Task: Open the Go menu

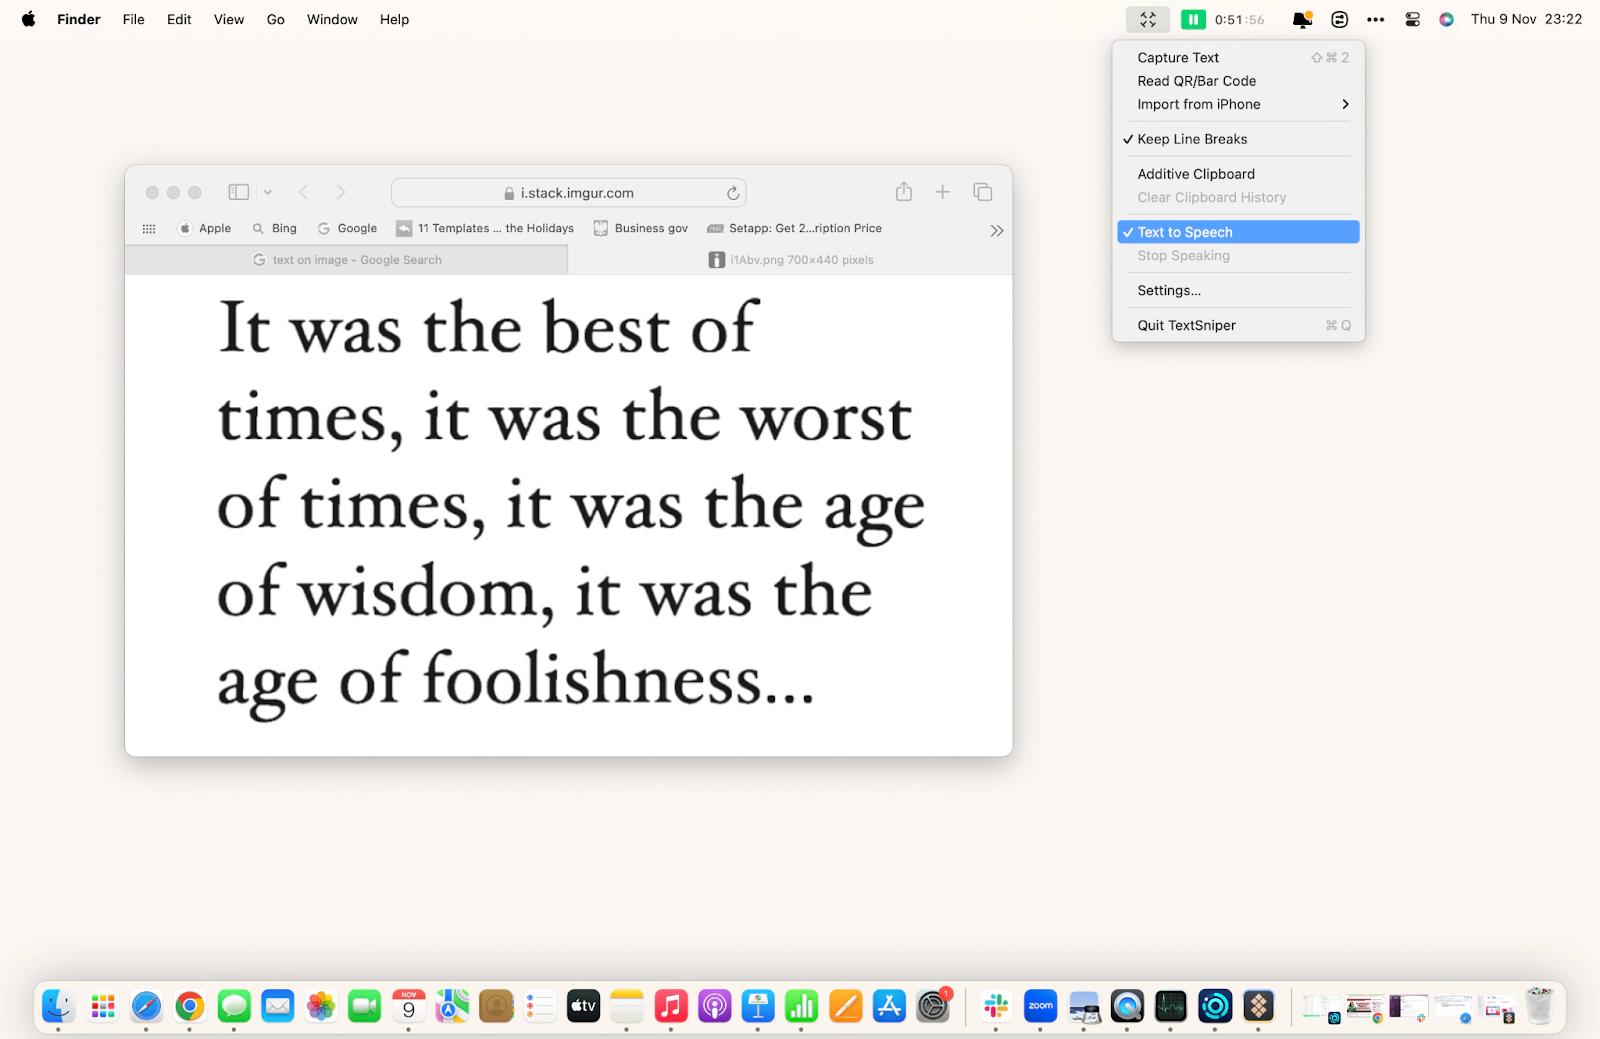Action: tap(276, 19)
